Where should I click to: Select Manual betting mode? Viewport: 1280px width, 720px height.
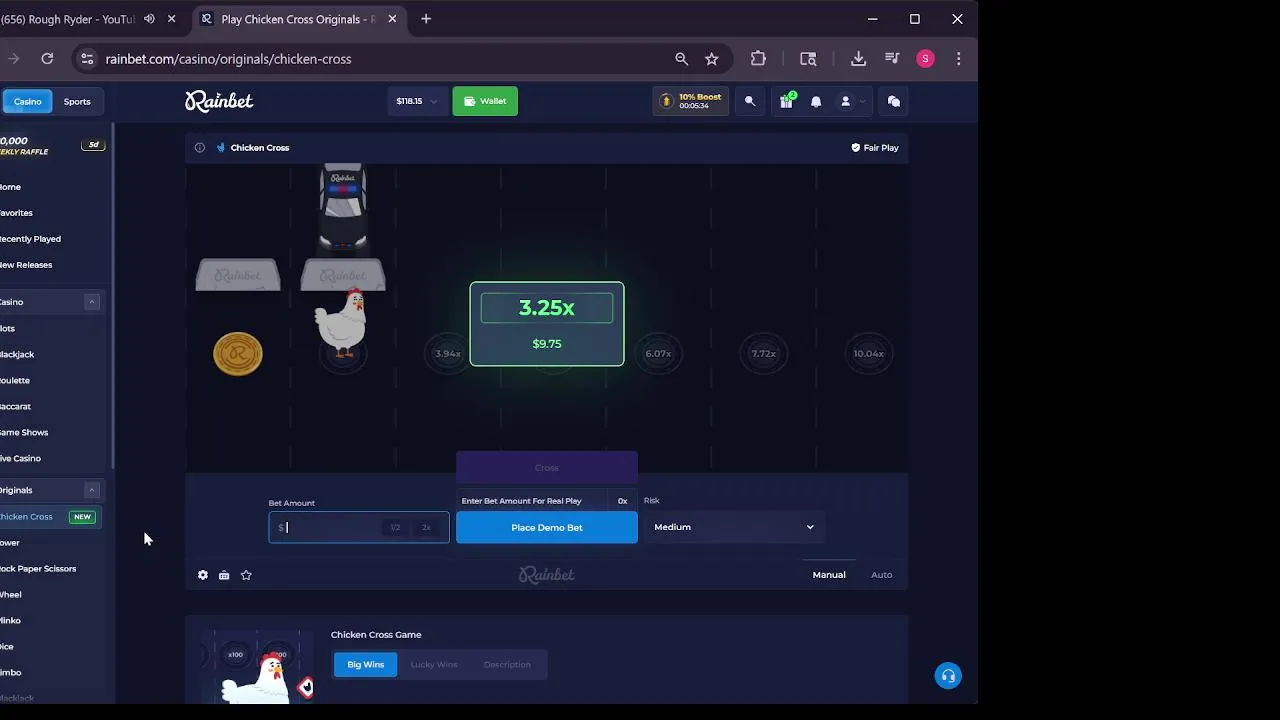pyautogui.click(x=829, y=575)
